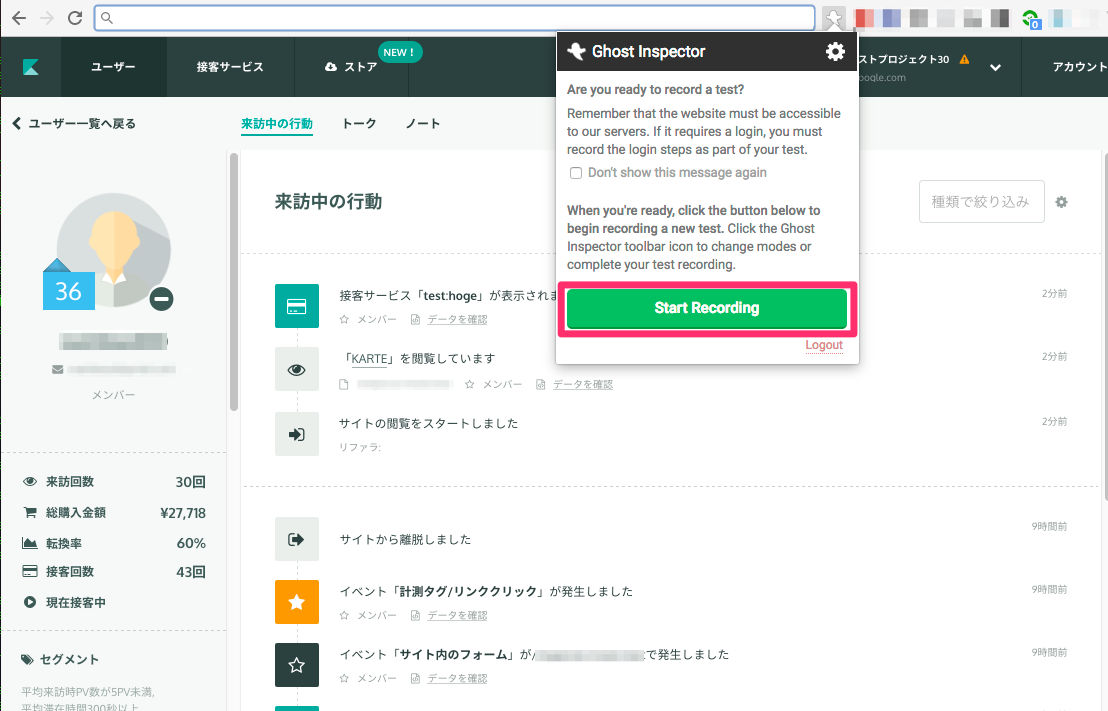1108x711 pixels.
Task: Click メンバー star under test:hoge event
Action: click(344, 319)
